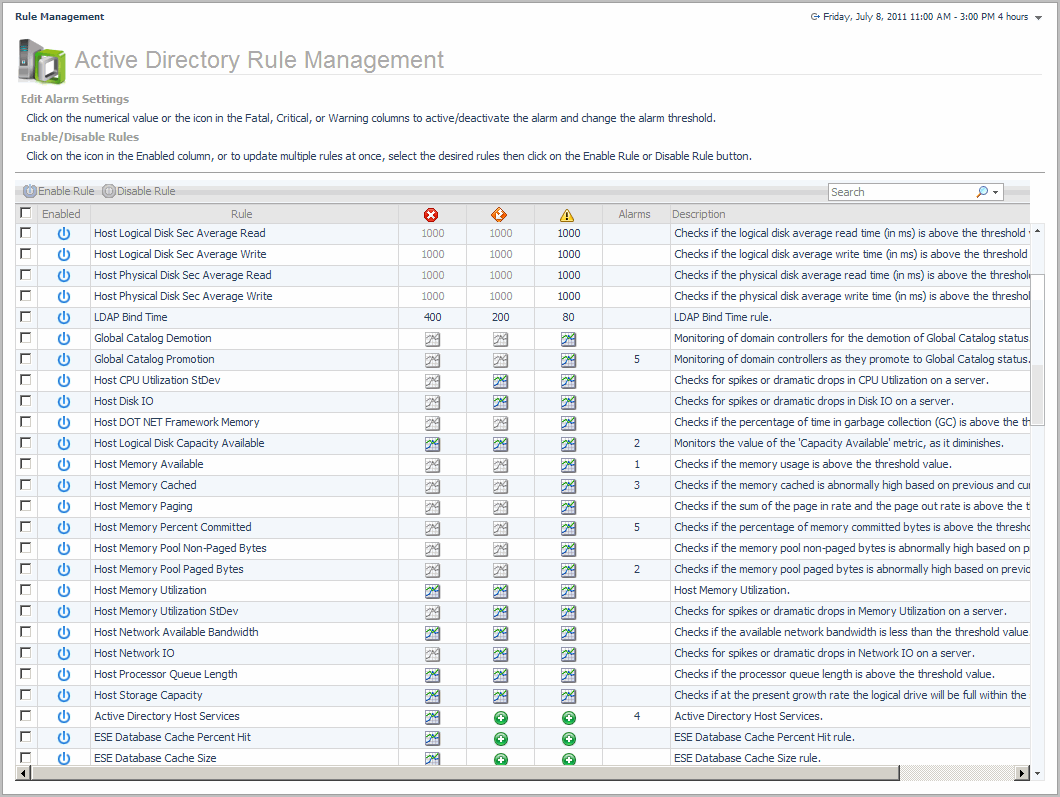Click the Alarms column header

tap(635, 214)
